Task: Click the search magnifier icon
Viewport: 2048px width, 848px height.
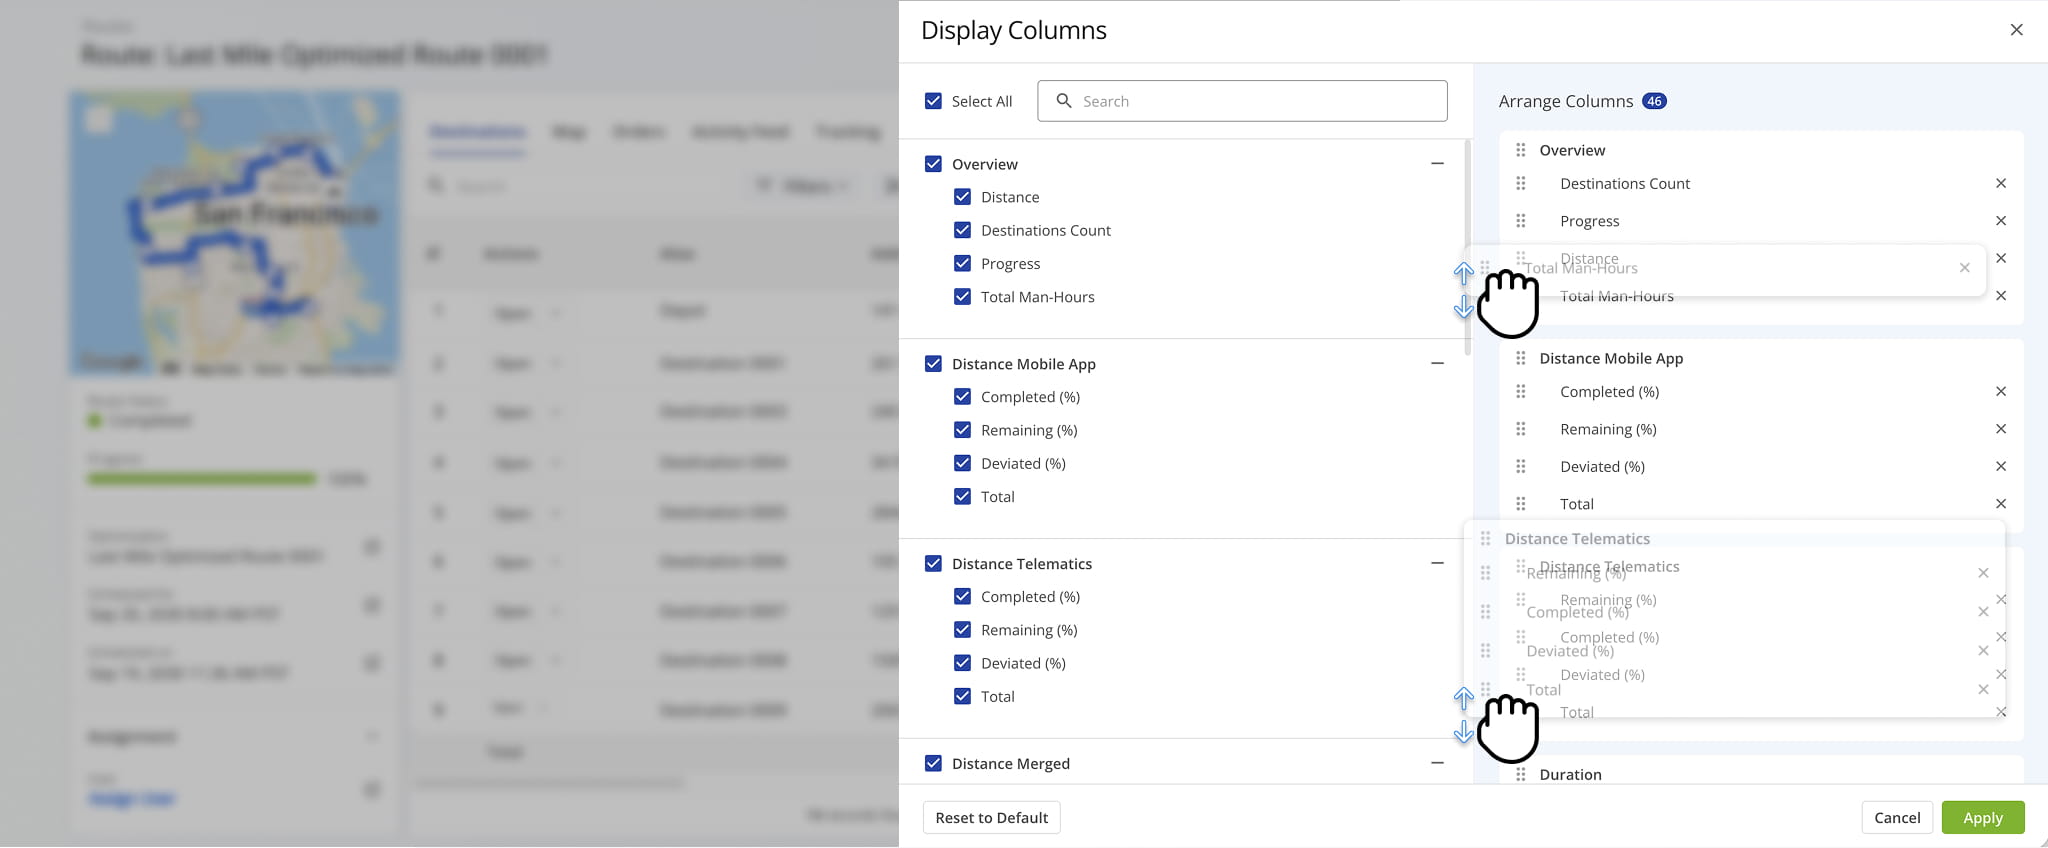Action: tap(1064, 101)
